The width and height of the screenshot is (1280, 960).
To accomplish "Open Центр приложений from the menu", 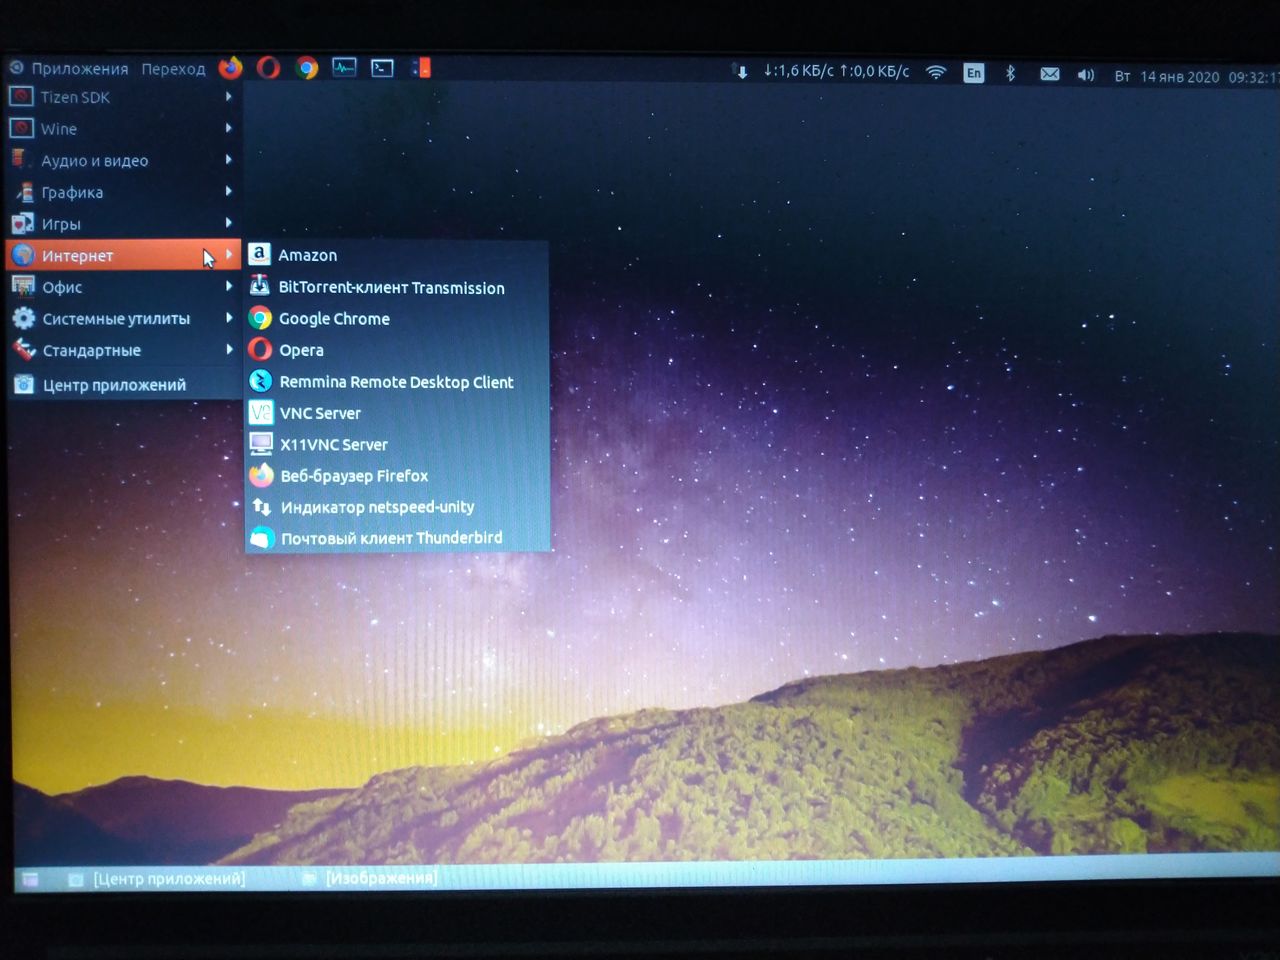I will click(x=123, y=384).
